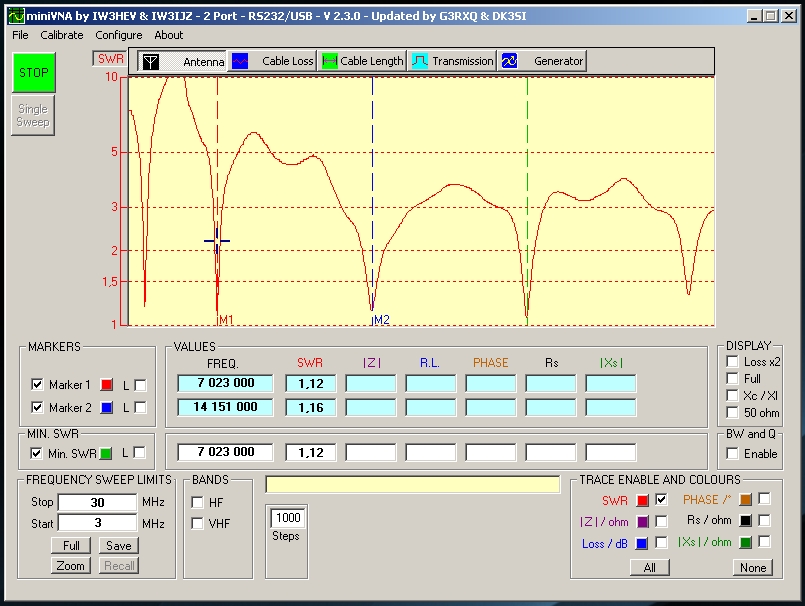The height and width of the screenshot is (606, 805).
Task: Toggle the Loss / dB trace checkbox
Action: click(661, 542)
